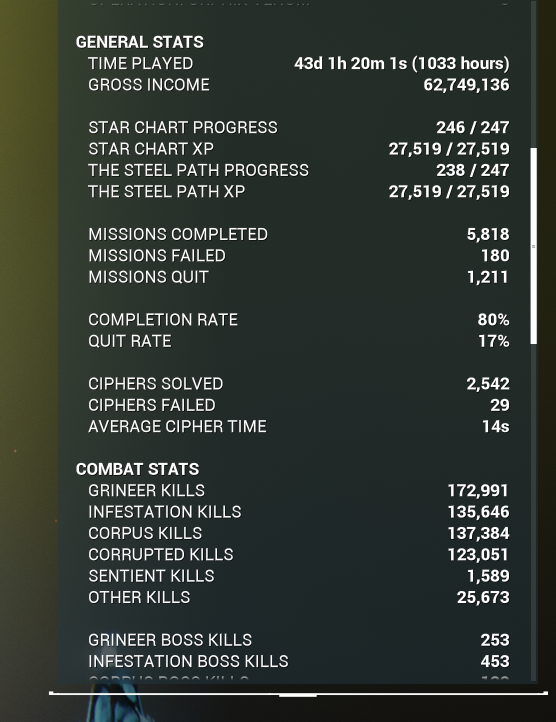The width and height of the screenshot is (556, 722).
Task: Click the Ciphers Solved row
Action: click(x=298, y=384)
